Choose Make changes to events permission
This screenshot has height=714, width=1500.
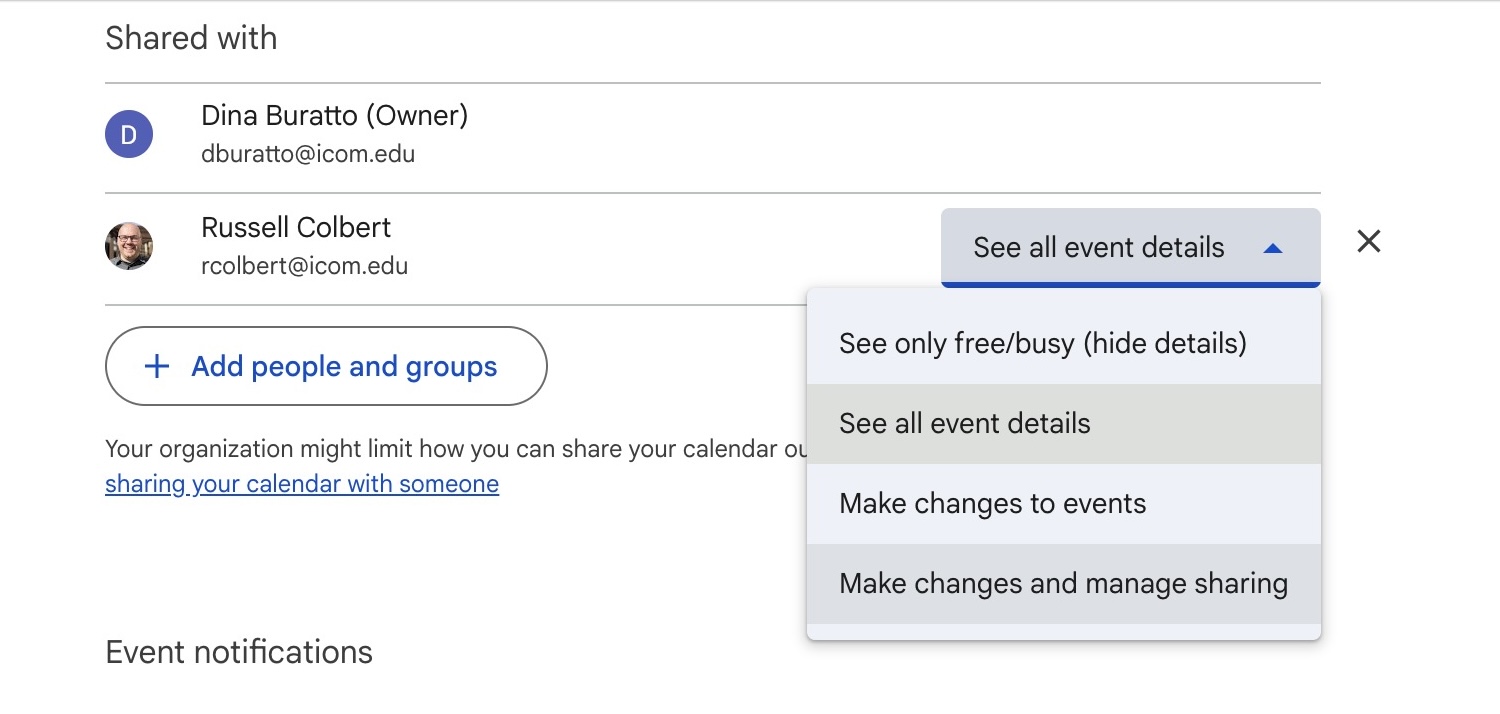(x=992, y=503)
